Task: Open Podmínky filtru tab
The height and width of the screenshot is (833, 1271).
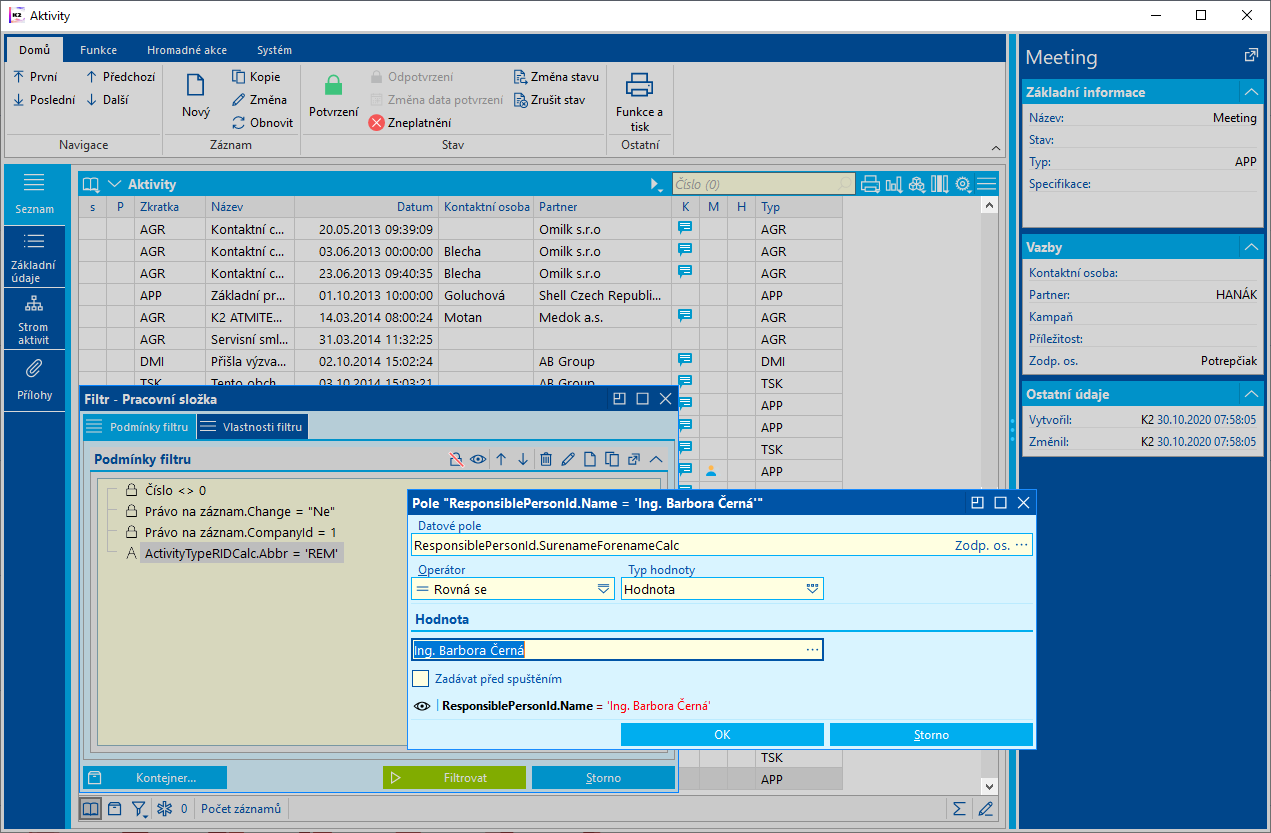Action: (138, 427)
